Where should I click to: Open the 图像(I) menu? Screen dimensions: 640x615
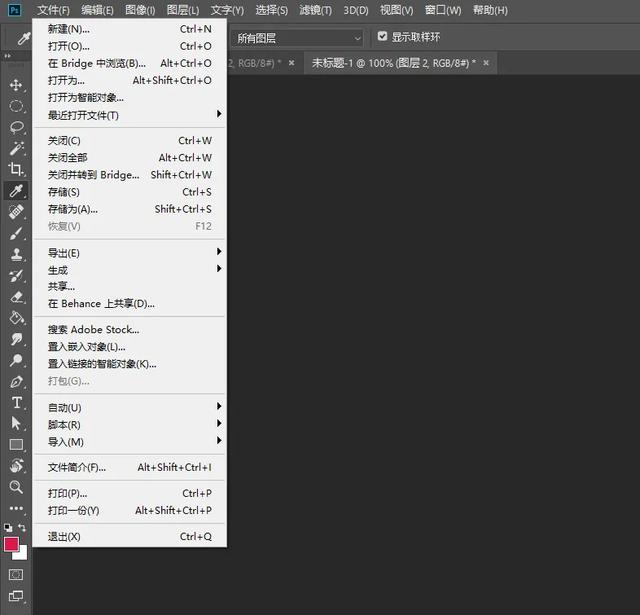tap(140, 10)
